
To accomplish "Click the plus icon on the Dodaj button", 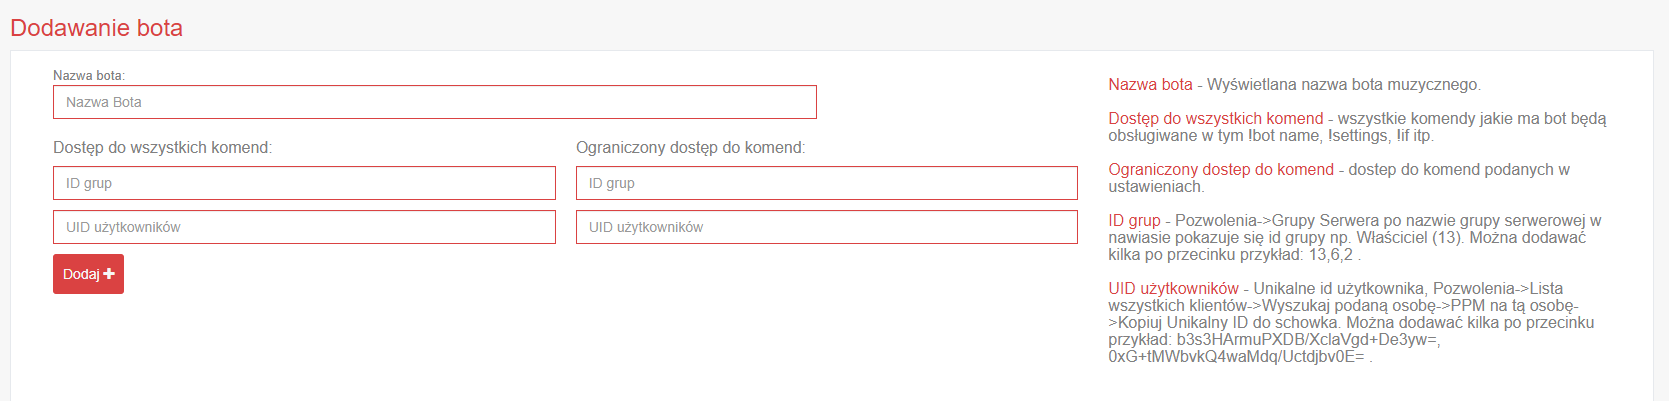I will (x=109, y=274).
